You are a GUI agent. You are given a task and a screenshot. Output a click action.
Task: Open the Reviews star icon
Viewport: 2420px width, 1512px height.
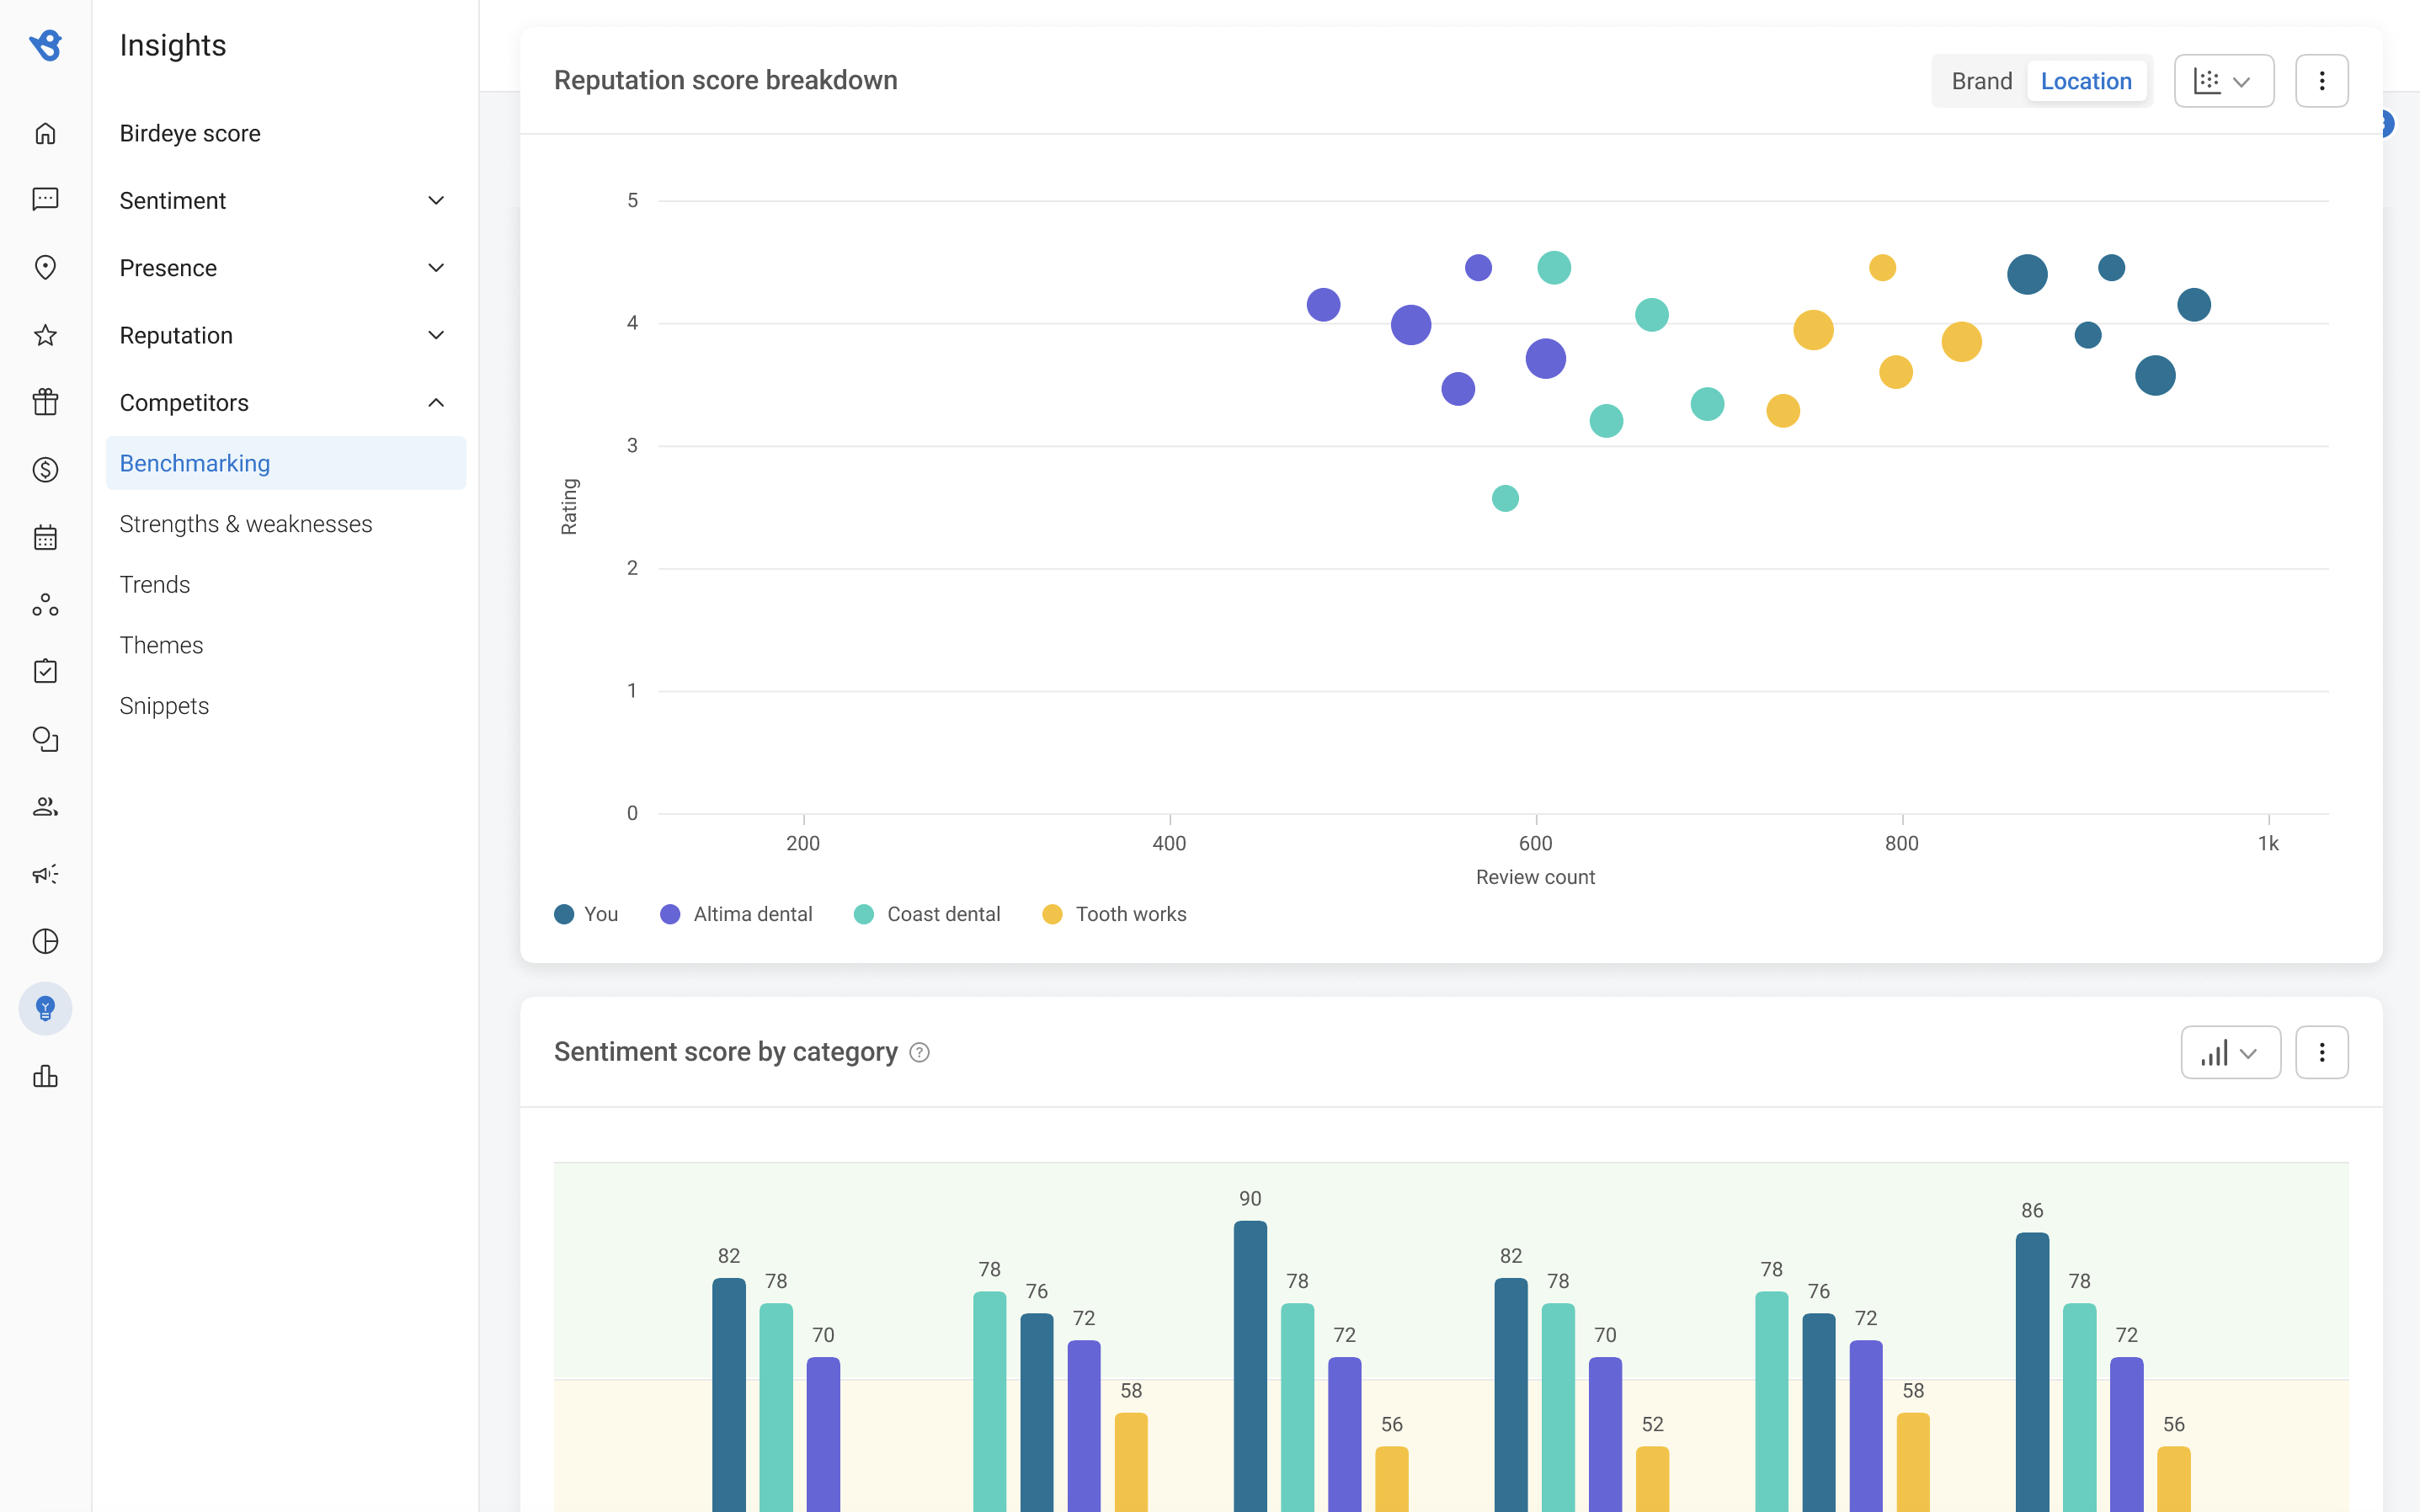tap(45, 335)
